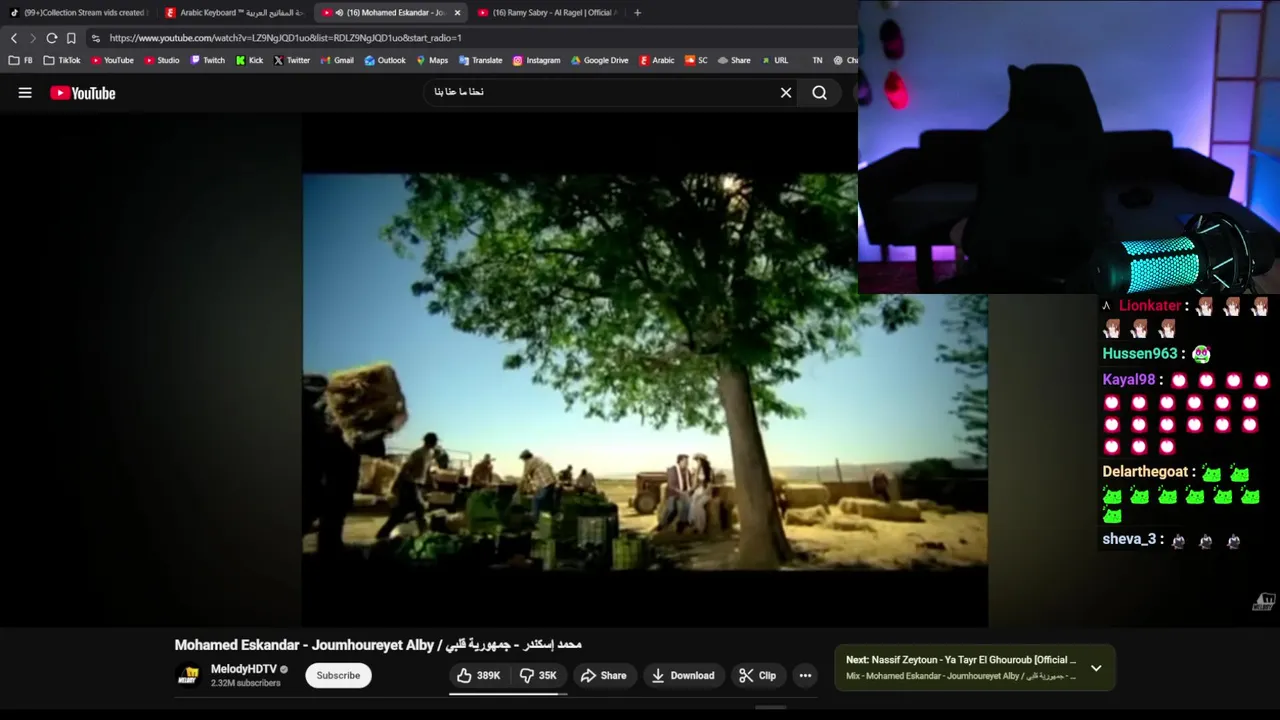Switch to the Arabic Keyboard tab

(x=234, y=13)
